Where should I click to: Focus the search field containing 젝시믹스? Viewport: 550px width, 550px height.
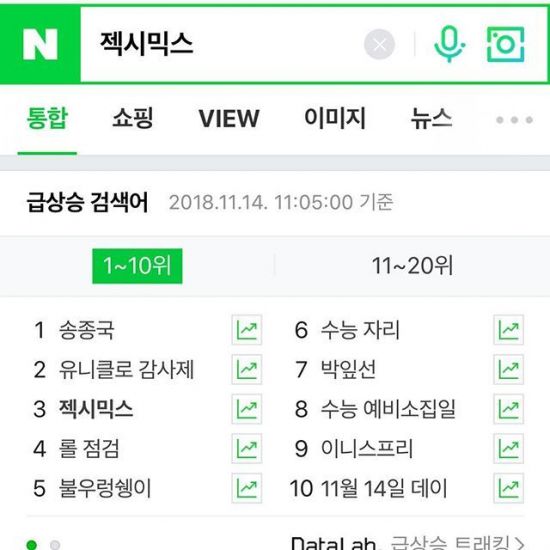(221, 45)
